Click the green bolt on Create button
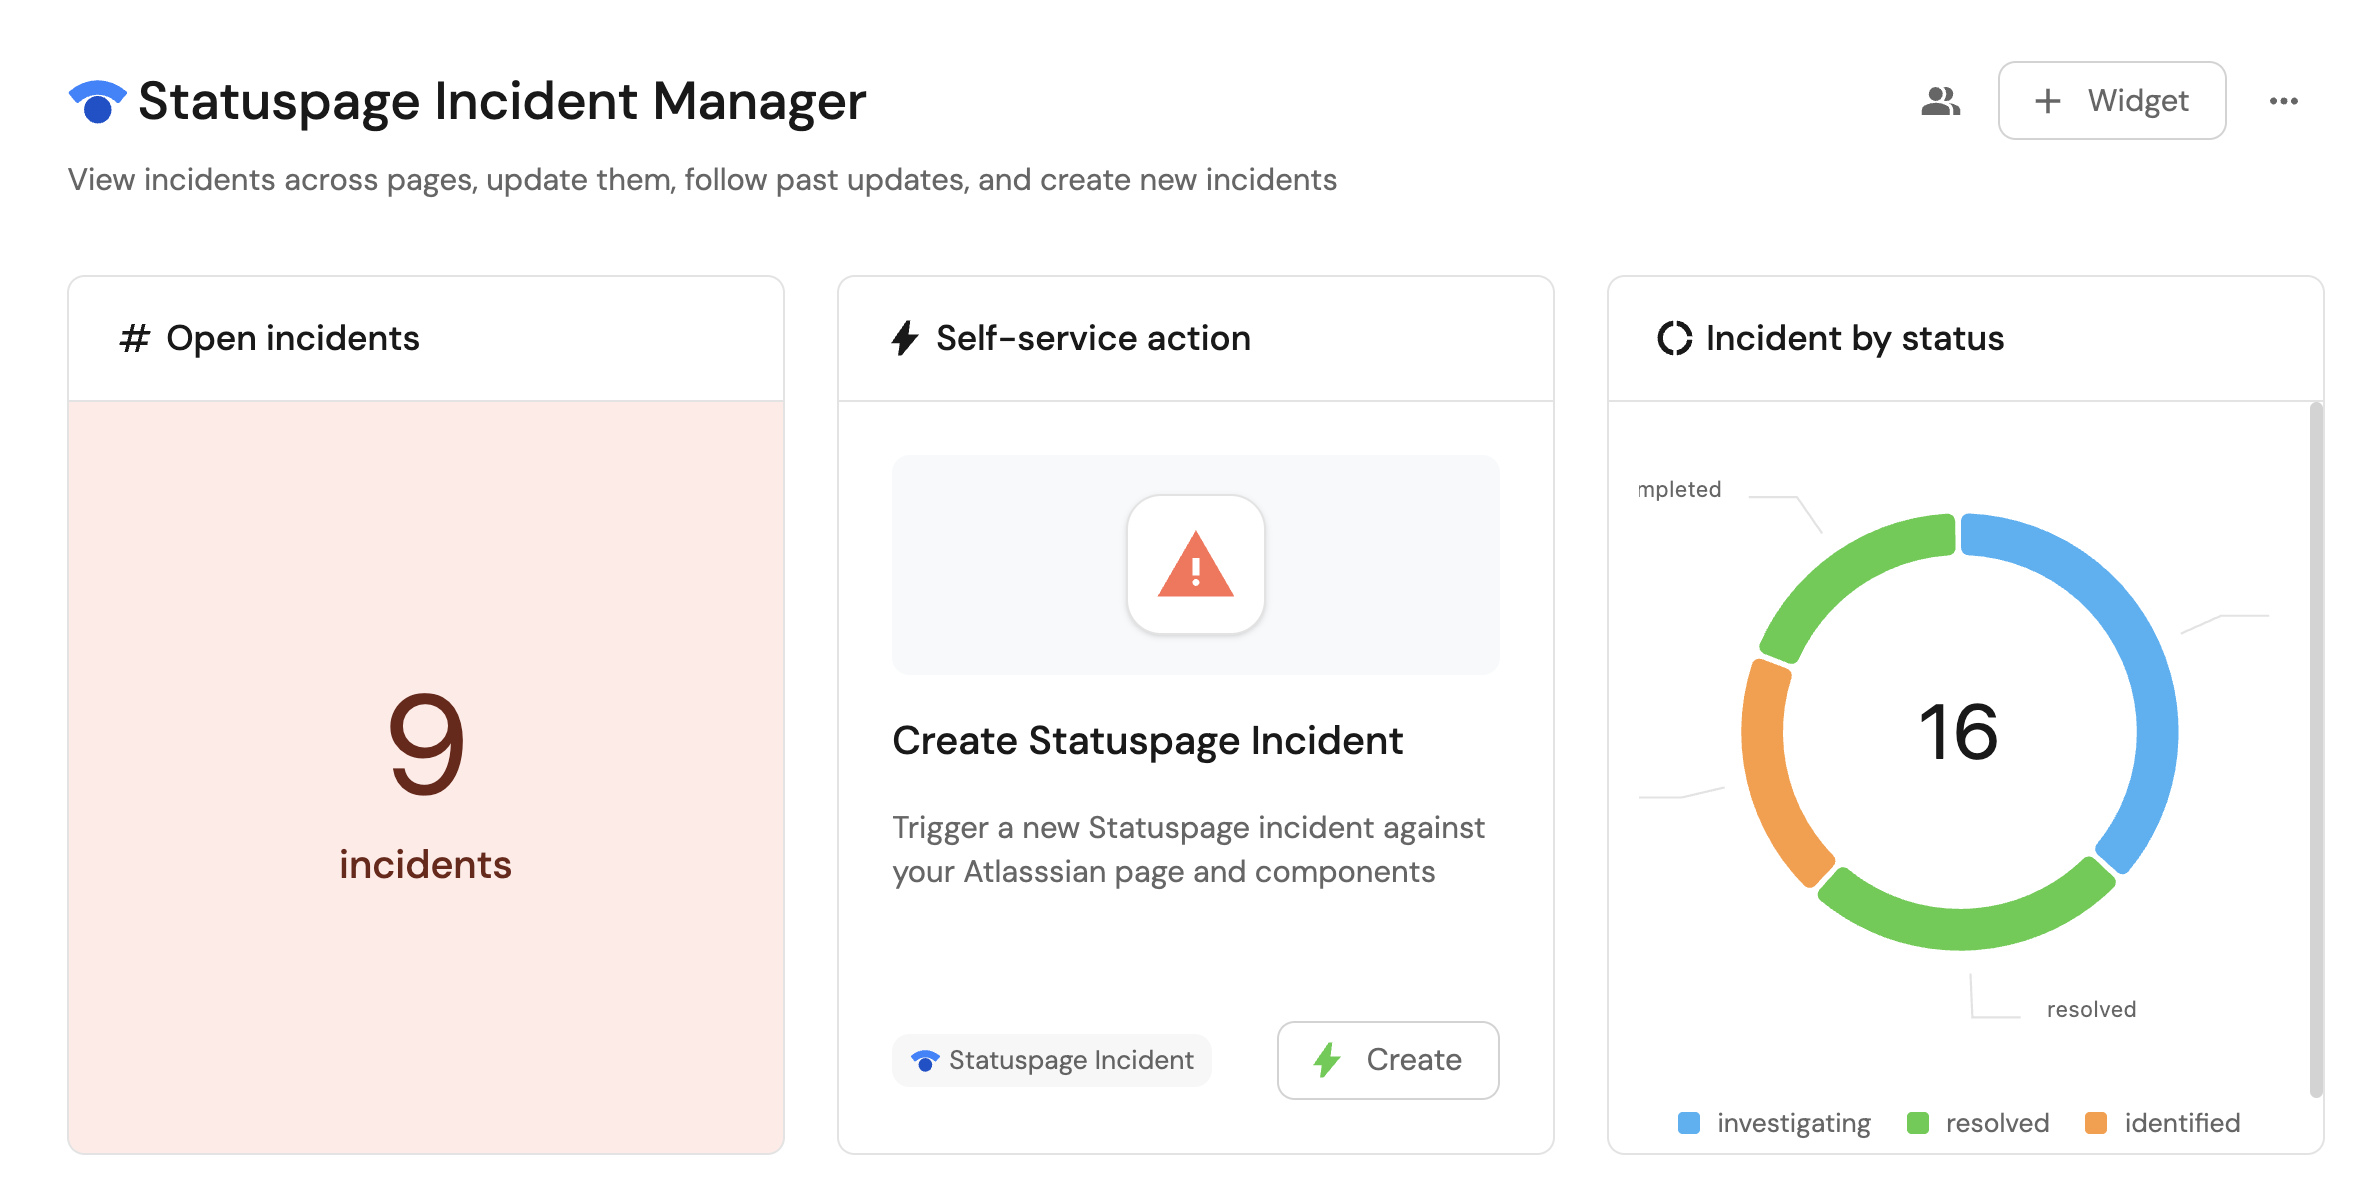This screenshot has width=2374, height=1180. 1327,1060
